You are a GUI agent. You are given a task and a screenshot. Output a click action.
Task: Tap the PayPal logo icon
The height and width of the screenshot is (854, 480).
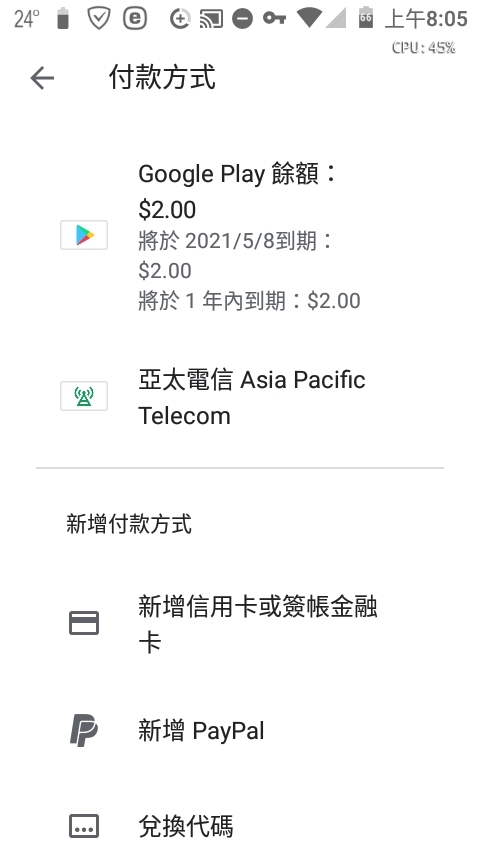[x=84, y=730]
